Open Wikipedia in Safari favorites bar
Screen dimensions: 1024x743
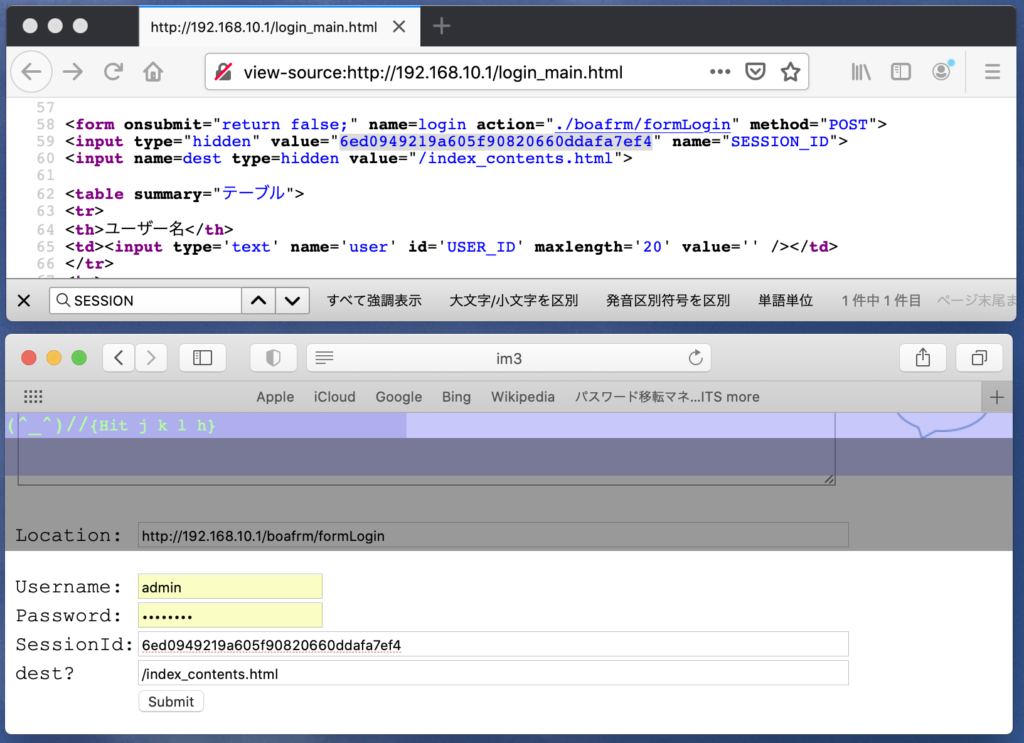point(522,397)
